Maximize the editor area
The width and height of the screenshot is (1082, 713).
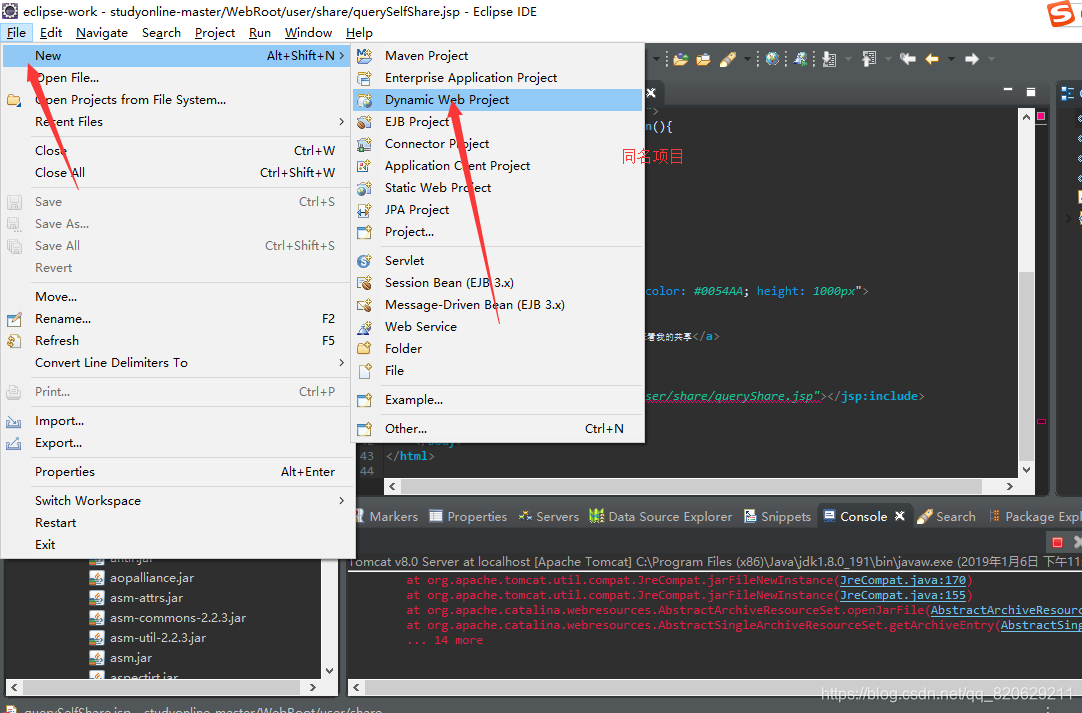[x=1031, y=92]
